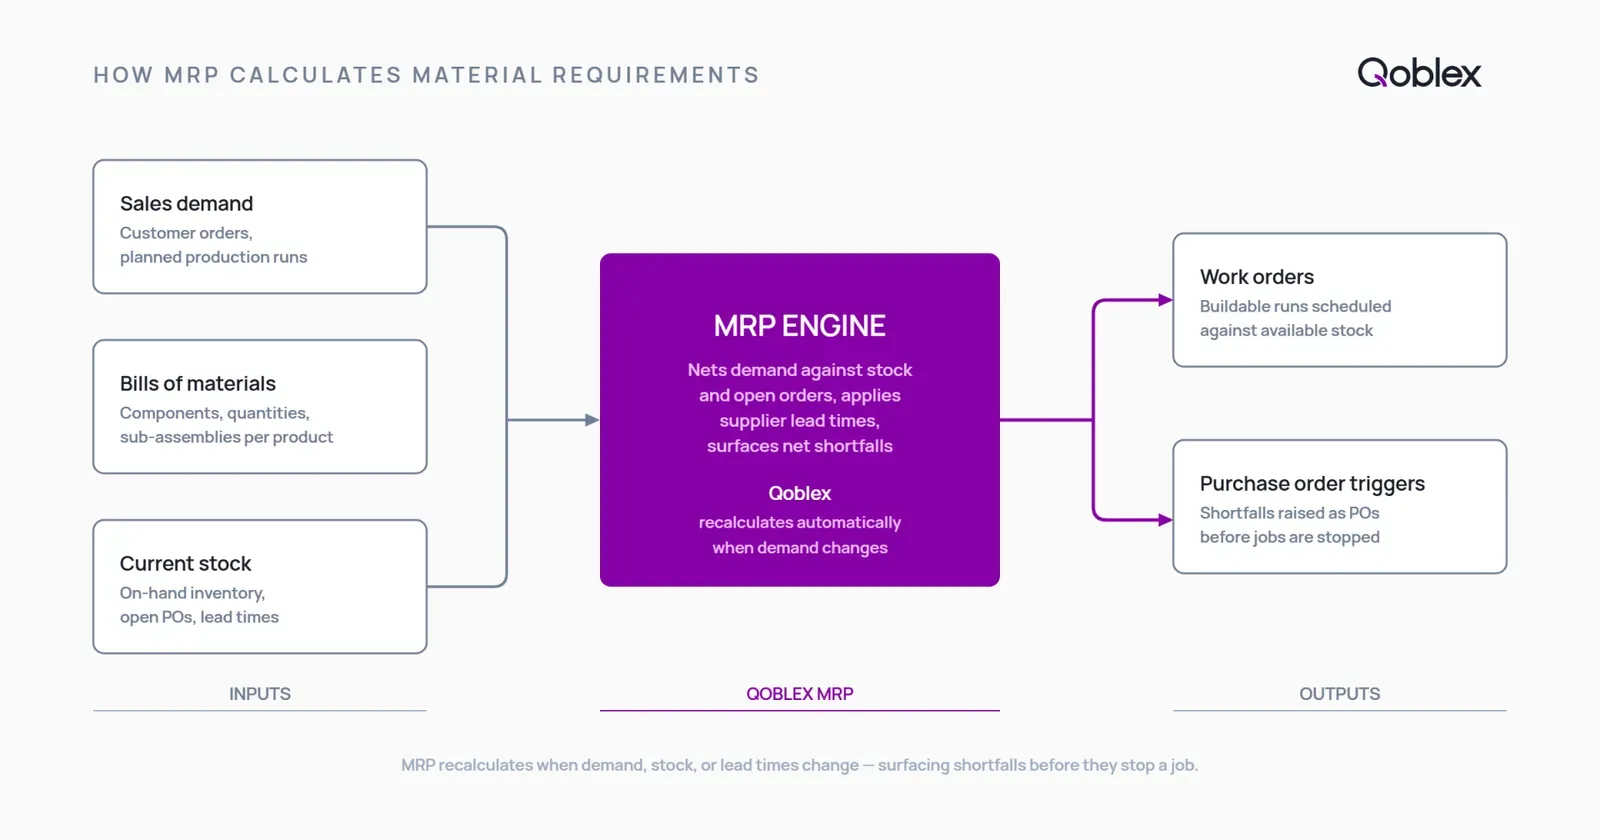Click the 'Current stock' heading
Image resolution: width=1600 pixels, height=840 pixels.
pyautogui.click(x=185, y=563)
